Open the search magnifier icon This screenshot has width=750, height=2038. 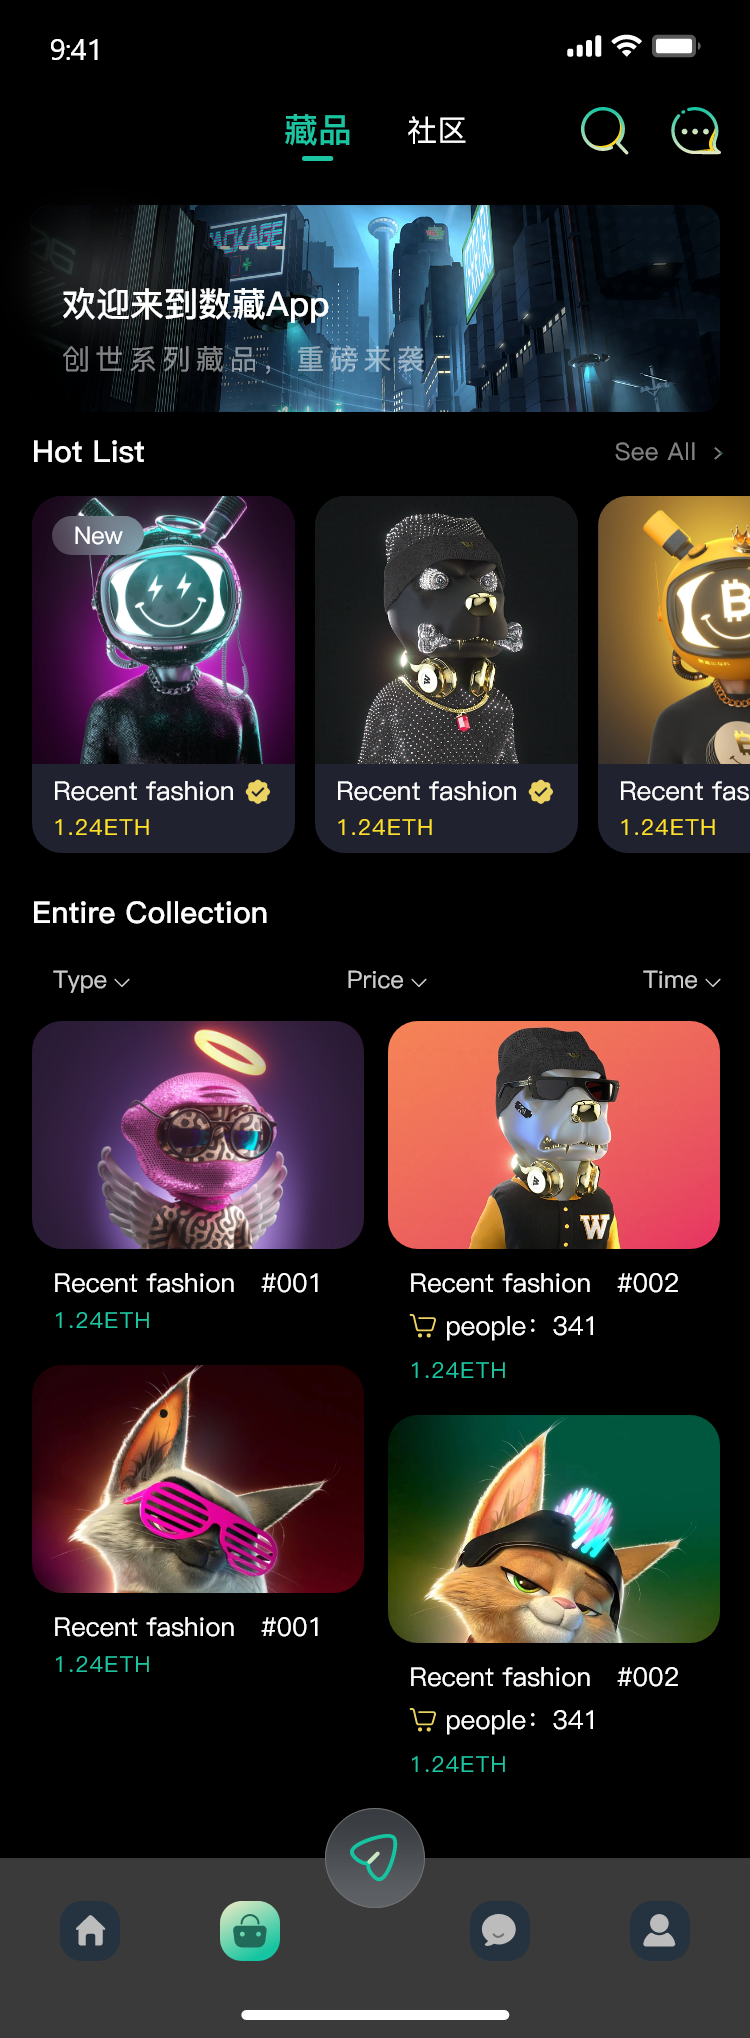pos(604,131)
